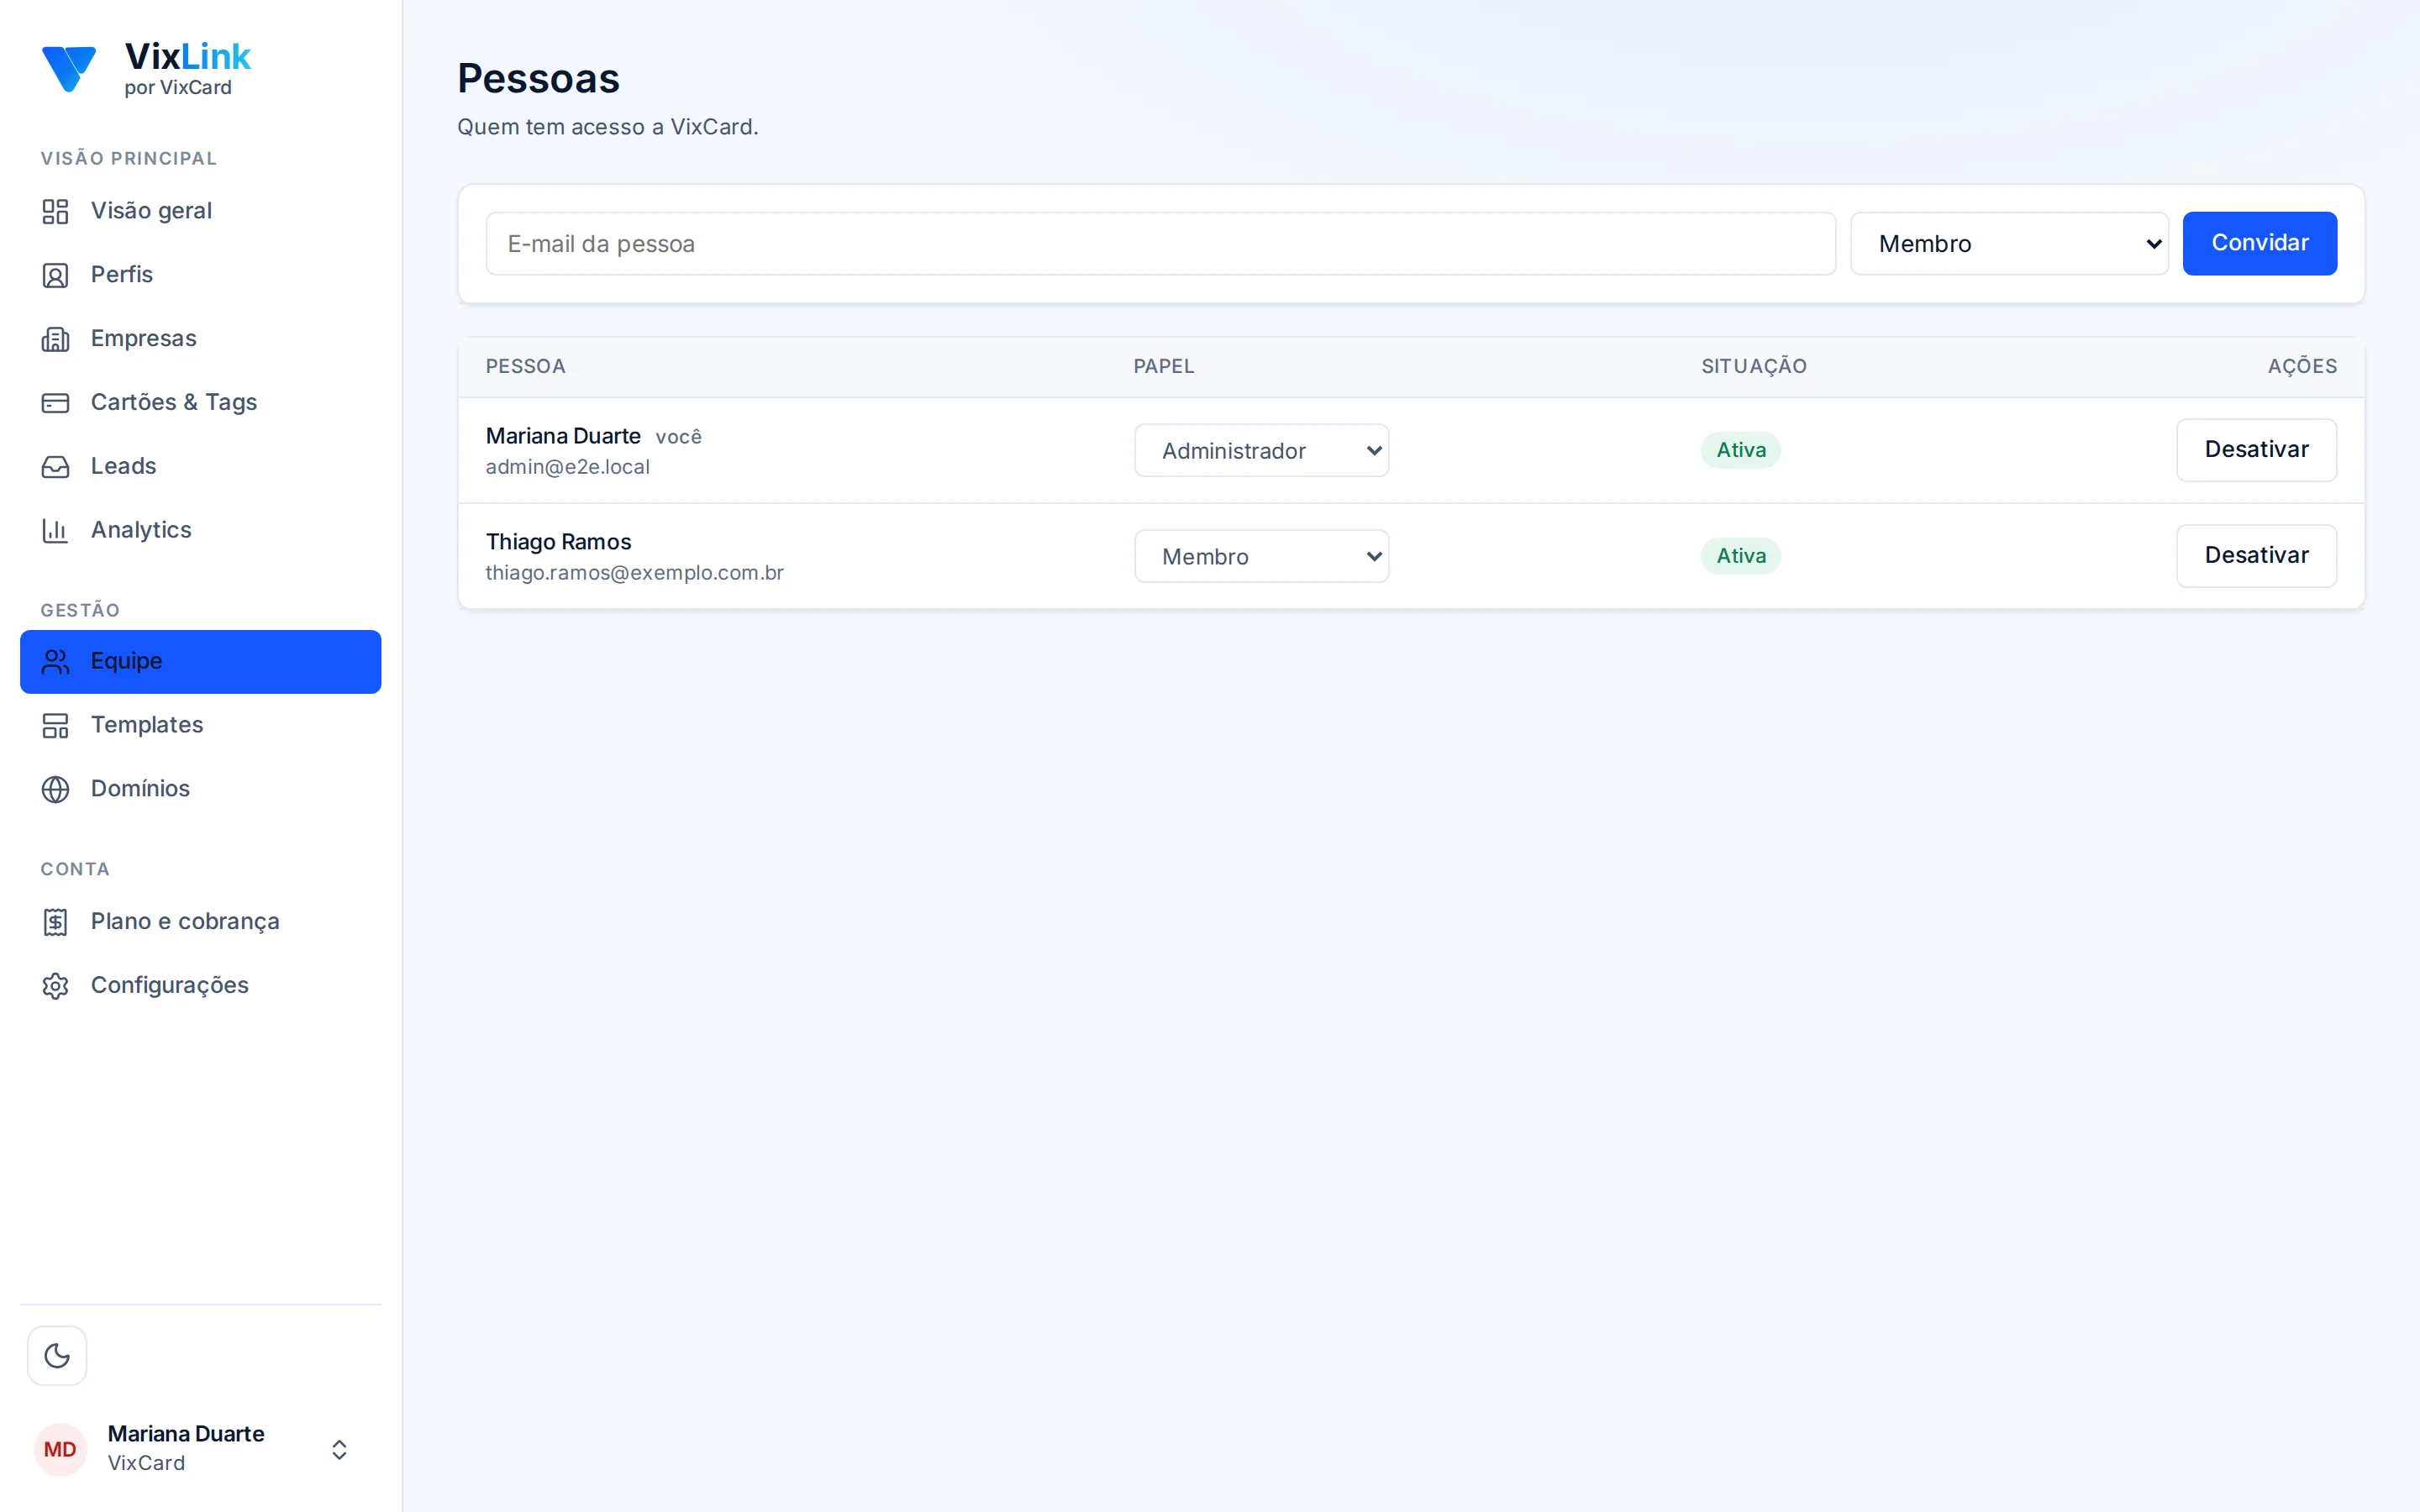Go to the Perfis page

tap(200, 275)
